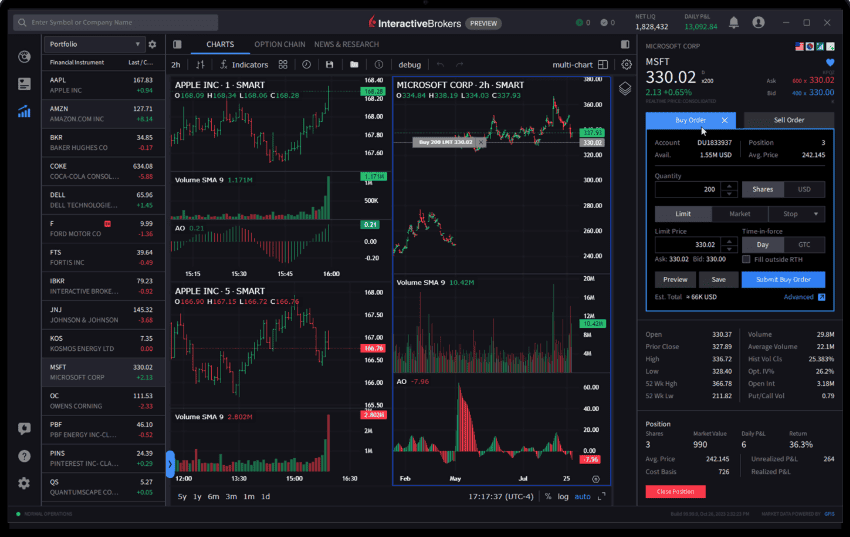The image size is (850, 537).
Task: Expand chart to fullscreen icon
Action: click(601, 496)
